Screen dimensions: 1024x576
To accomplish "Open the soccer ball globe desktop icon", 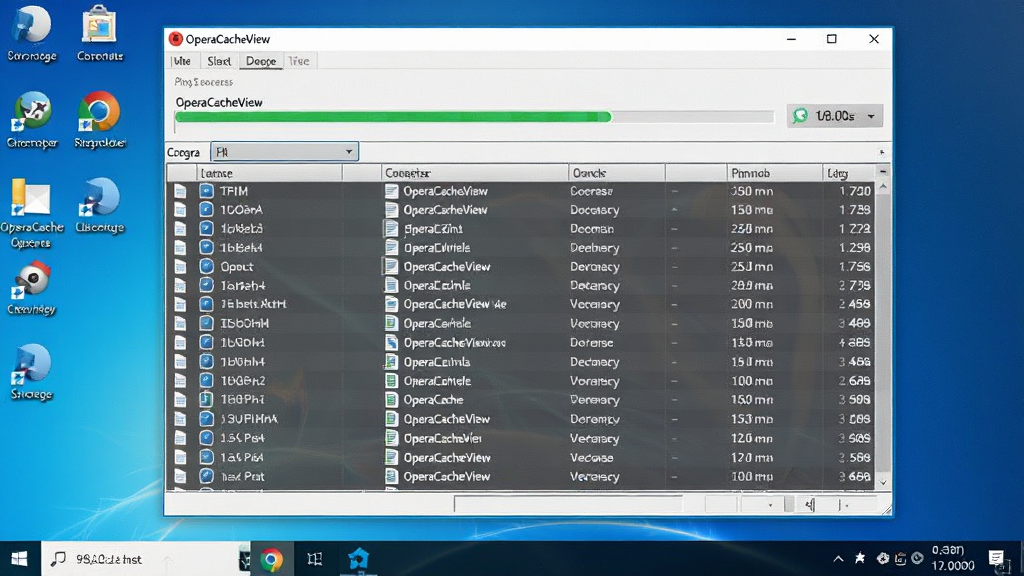I will (x=32, y=112).
